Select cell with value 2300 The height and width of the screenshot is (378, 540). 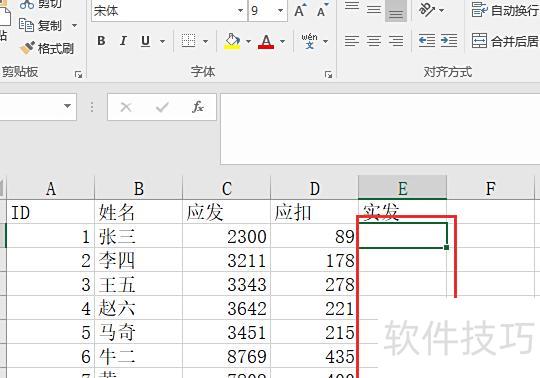click(x=227, y=236)
